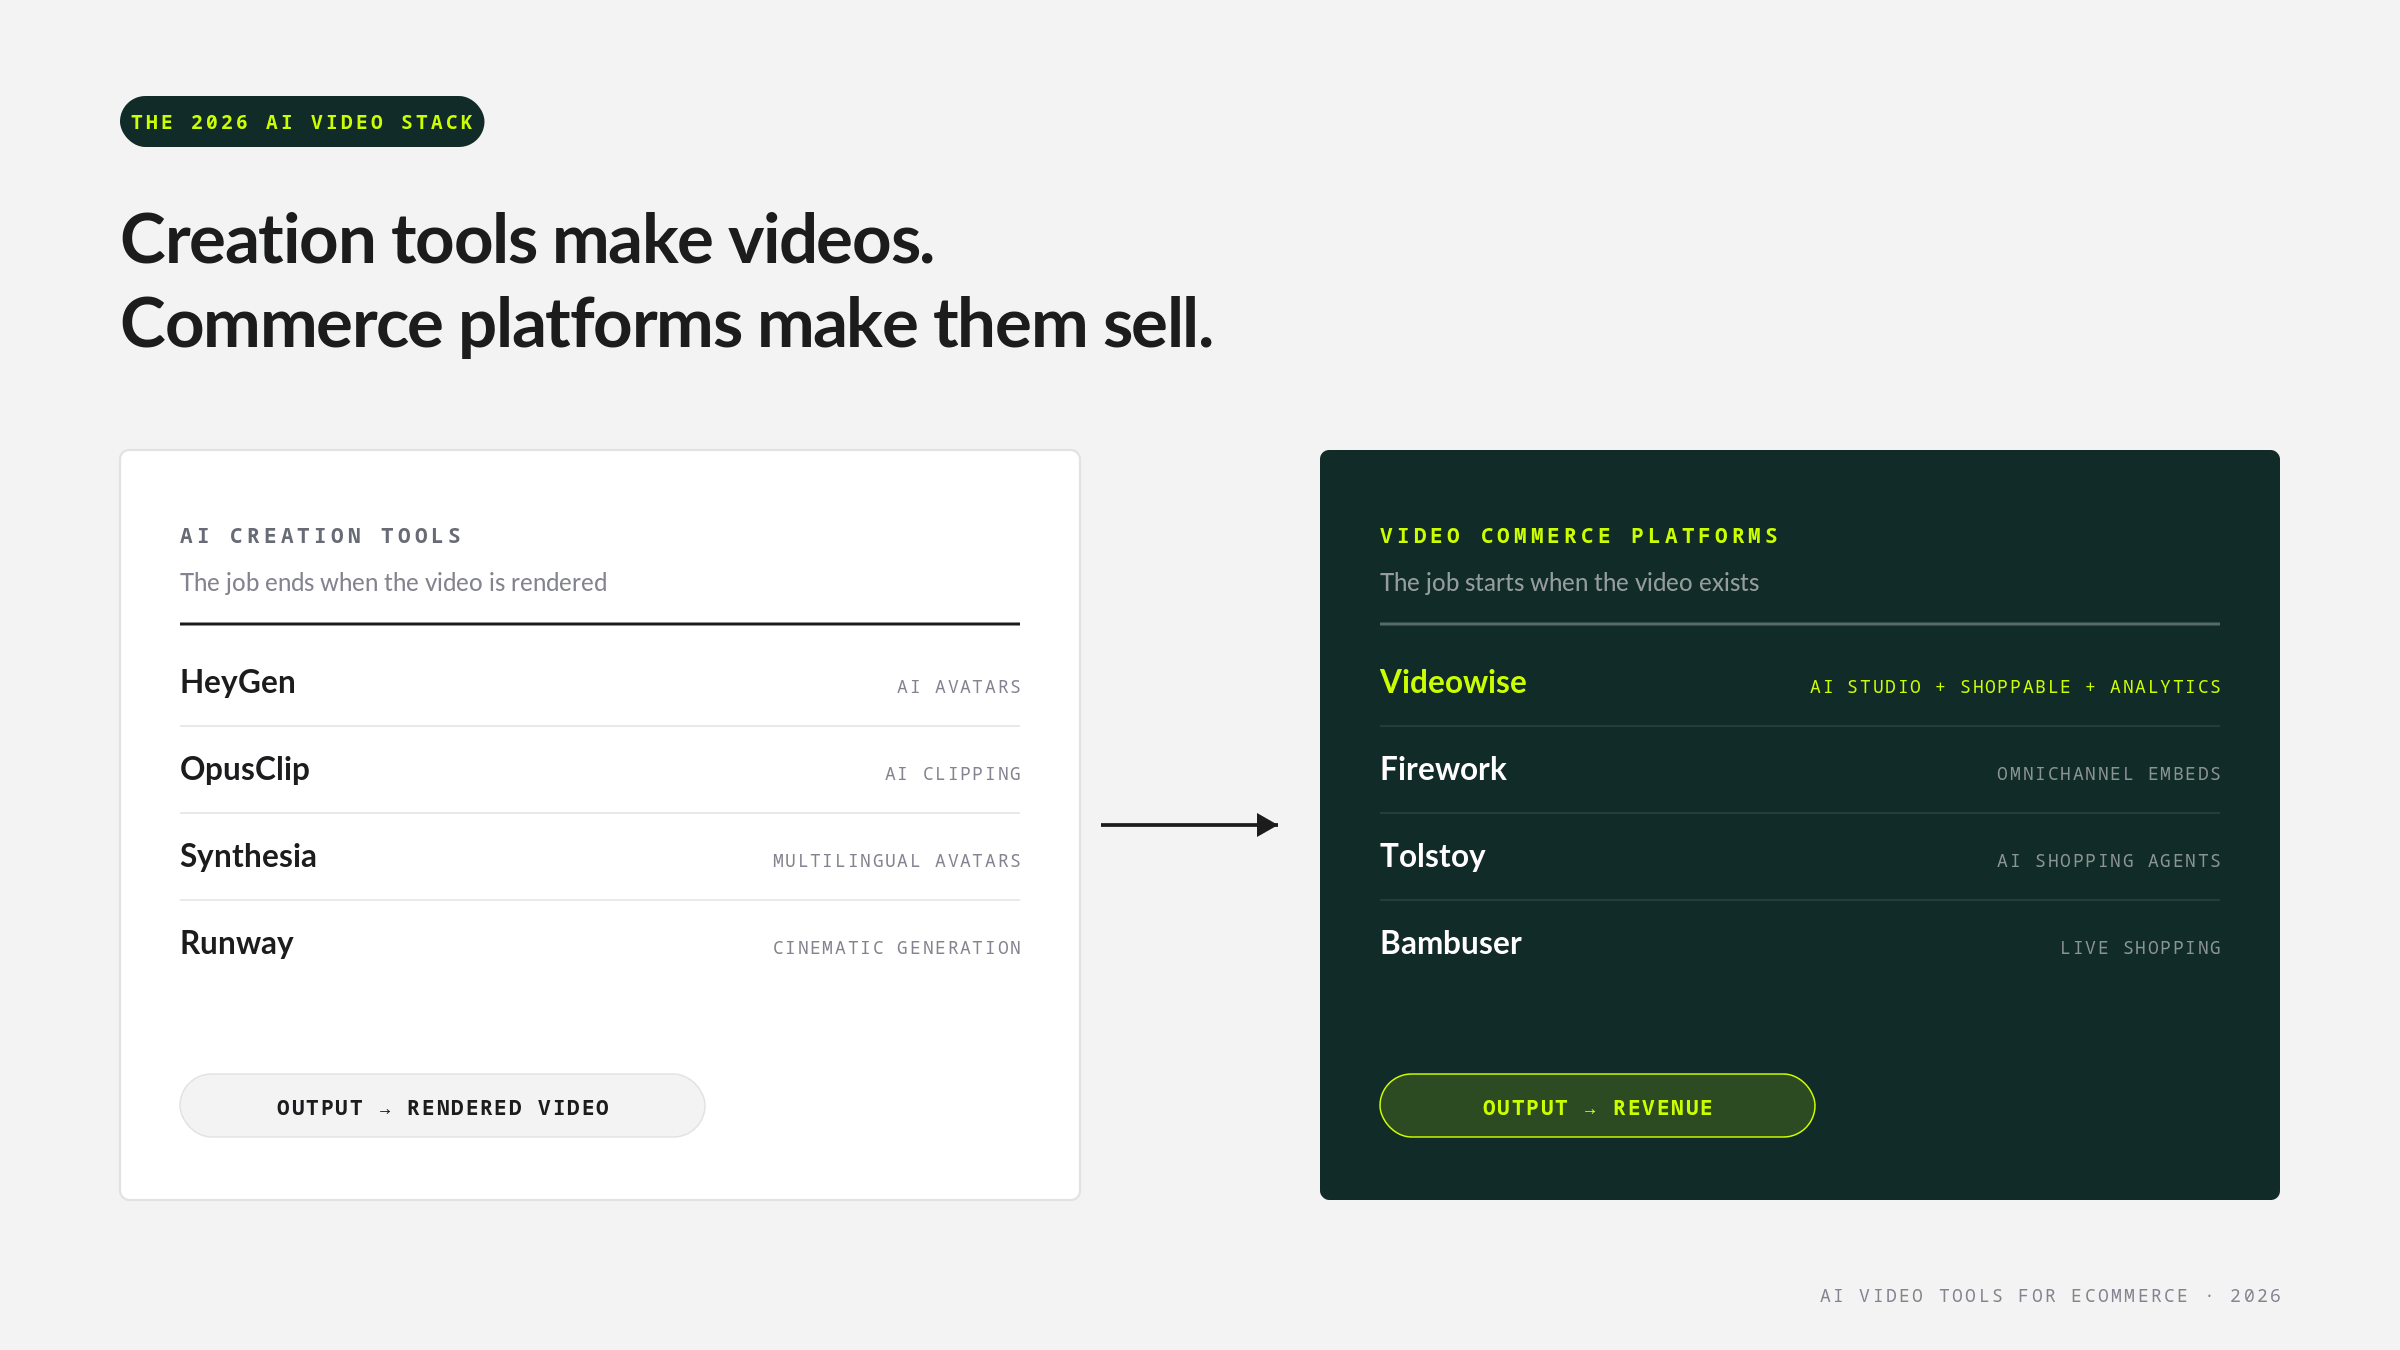Select the OpusClip row name
The width and height of the screenshot is (2400, 1350).
point(245,769)
